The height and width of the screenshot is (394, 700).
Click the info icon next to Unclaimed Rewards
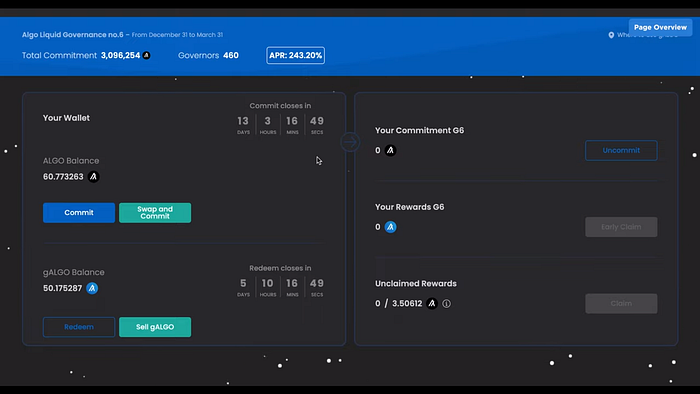[x=446, y=303]
